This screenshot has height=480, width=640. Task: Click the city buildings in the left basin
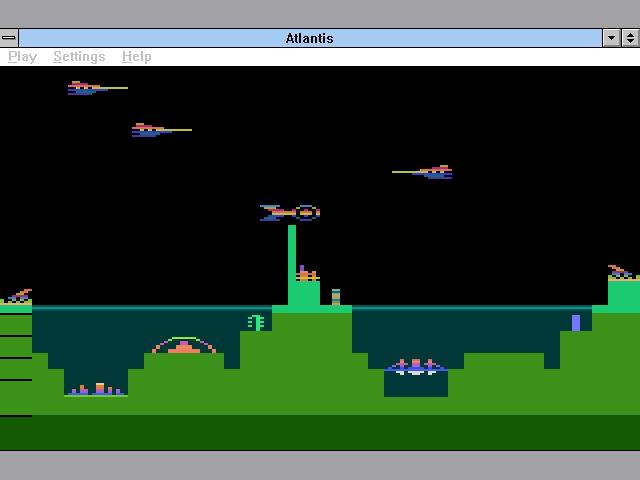(x=96, y=389)
